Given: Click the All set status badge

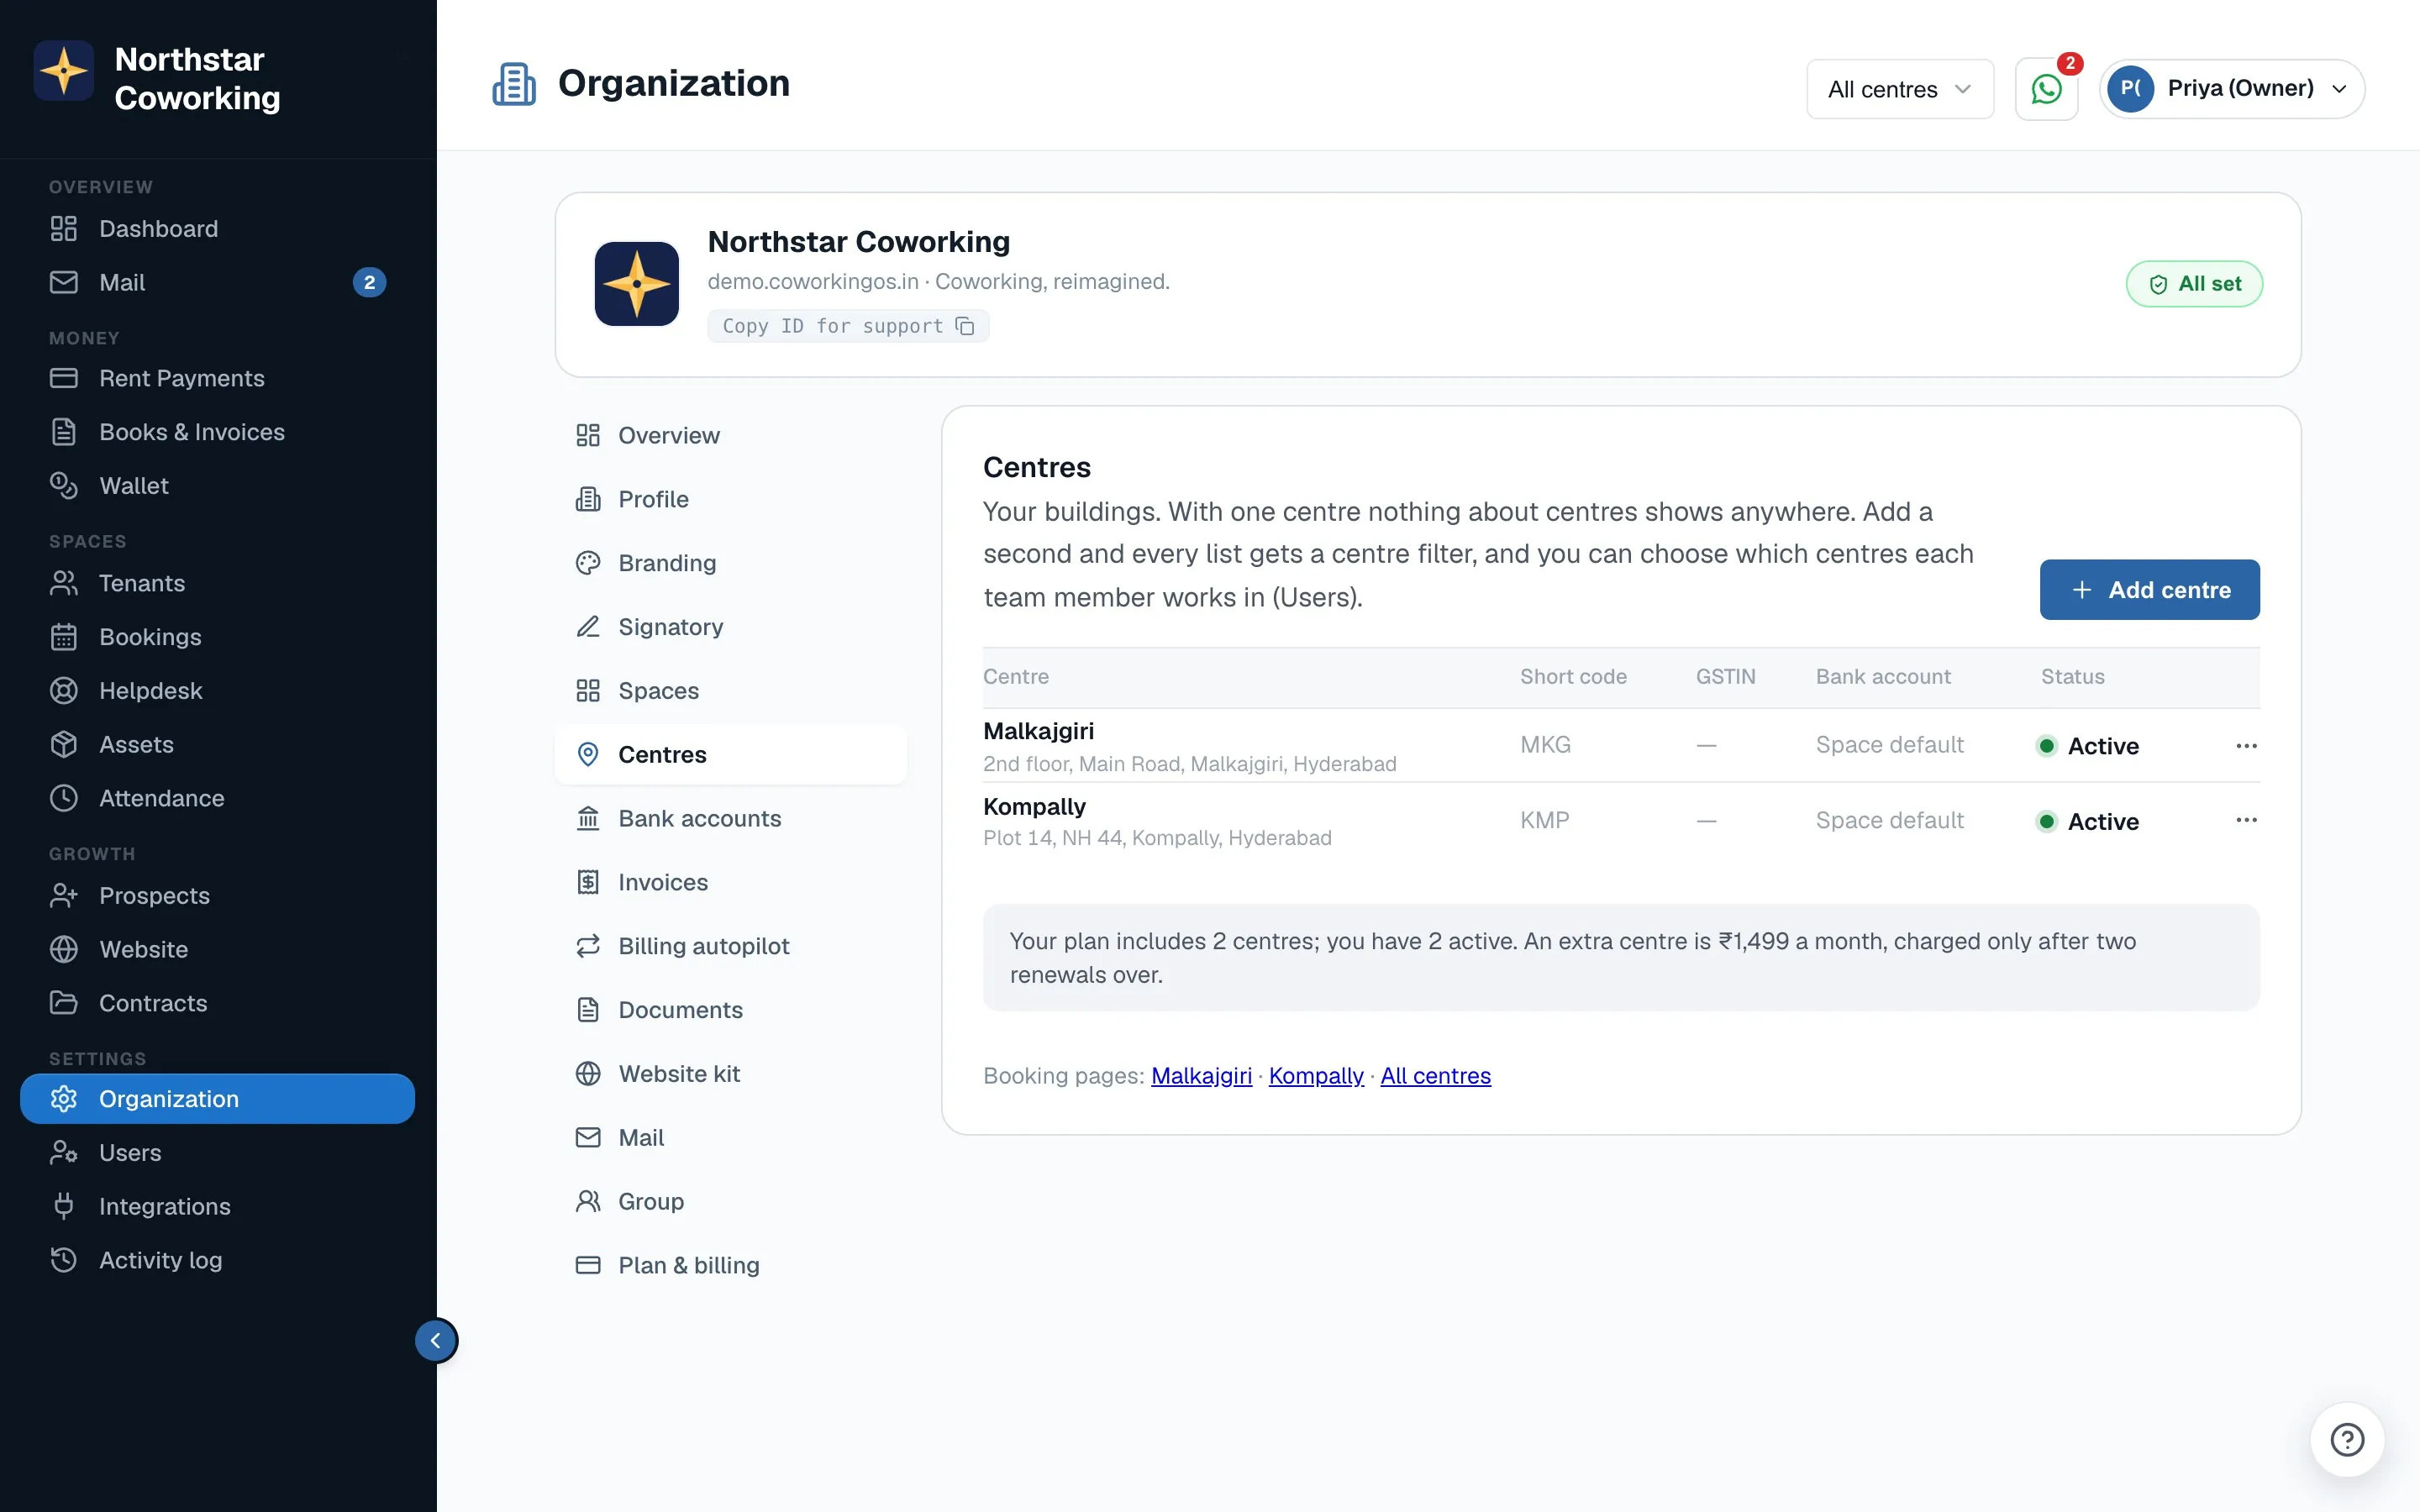Looking at the screenshot, I should tap(2194, 284).
